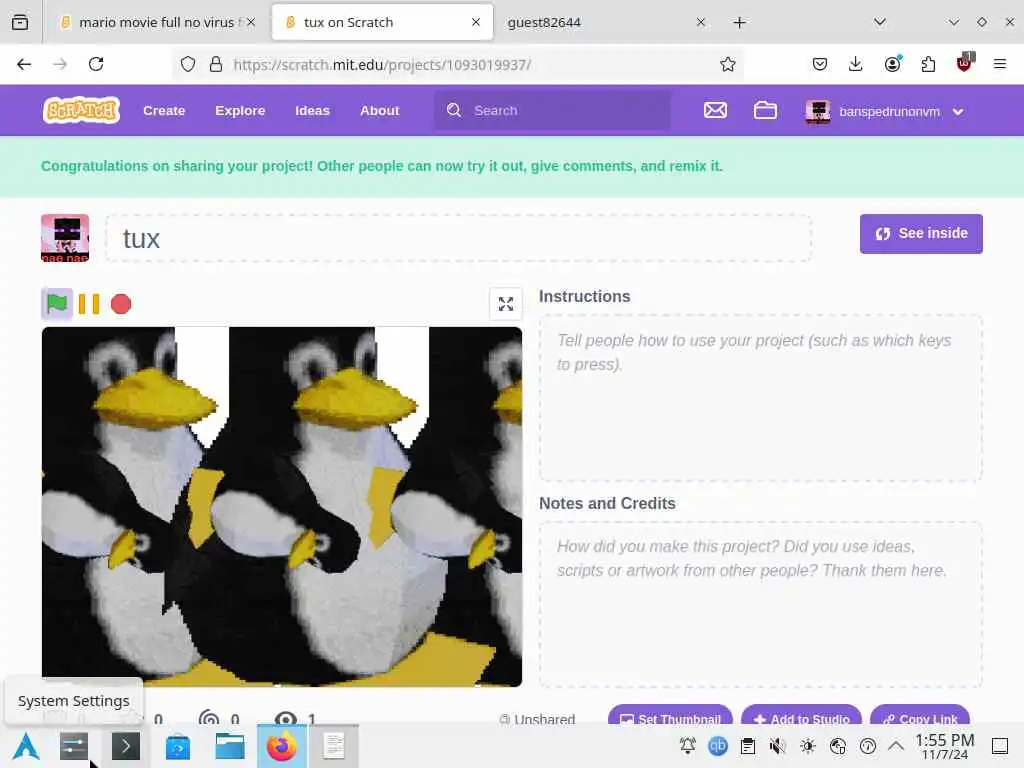The height and width of the screenshot is (768, 1024).
Task: Click the Instructions text box
Action: tap(760, 398)
